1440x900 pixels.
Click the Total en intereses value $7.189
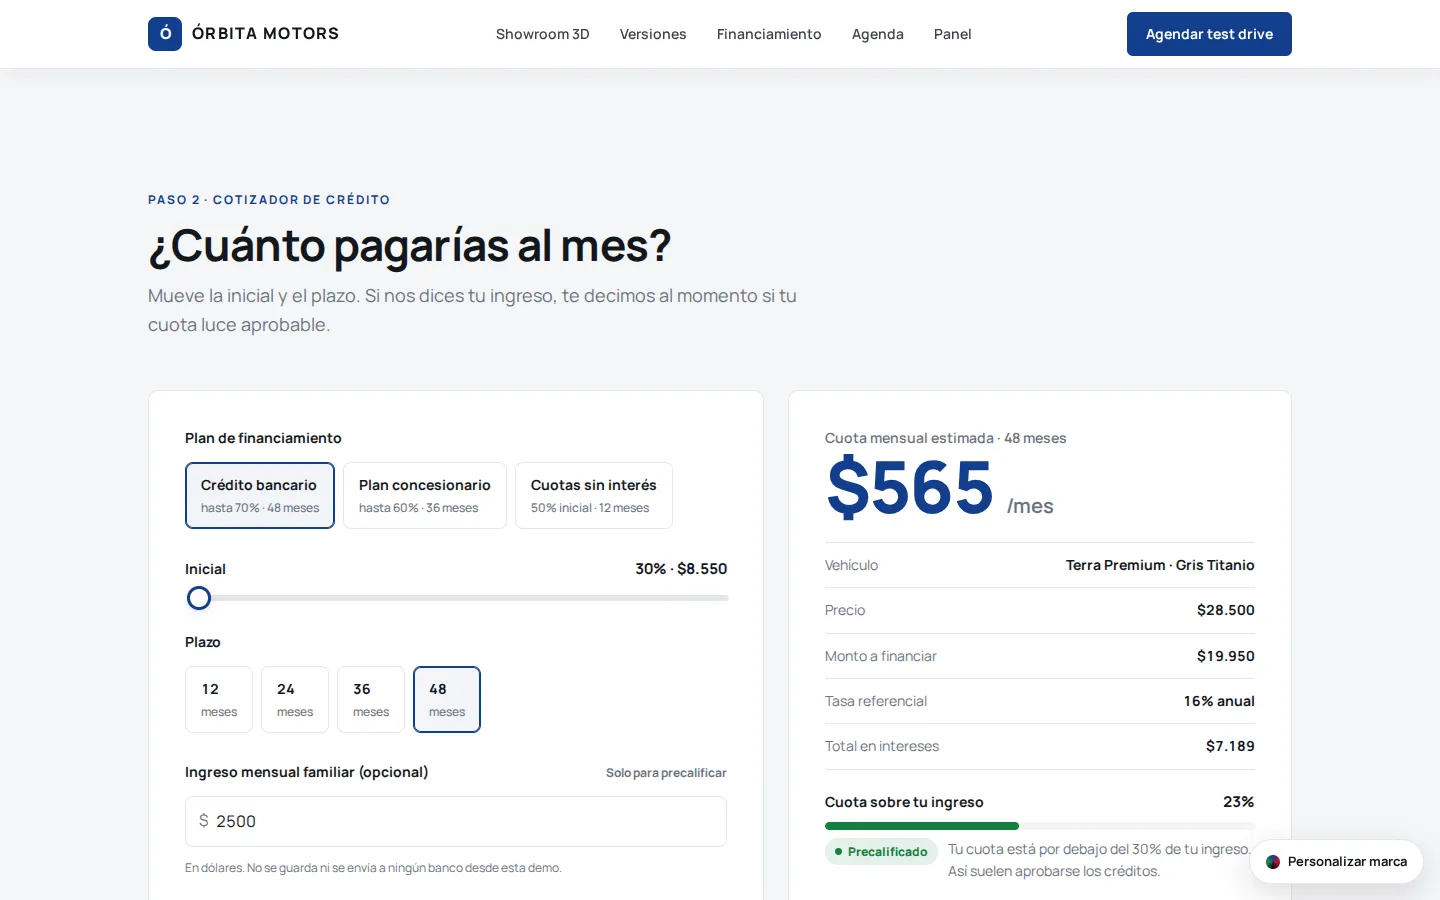1230,746
